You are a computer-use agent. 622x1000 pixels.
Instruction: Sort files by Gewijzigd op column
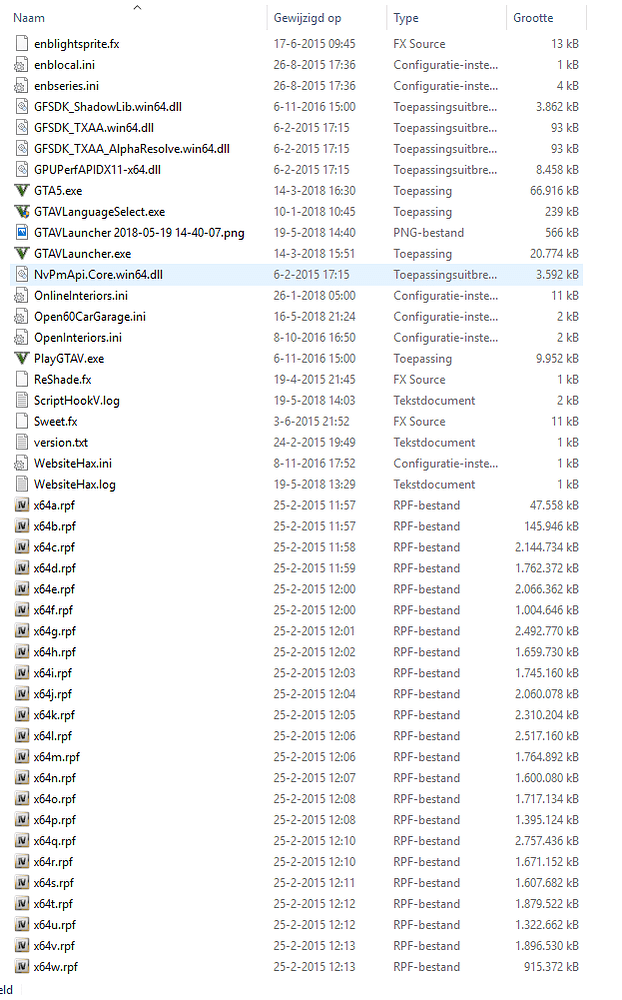pyautogui.click(x=307, y=18)
